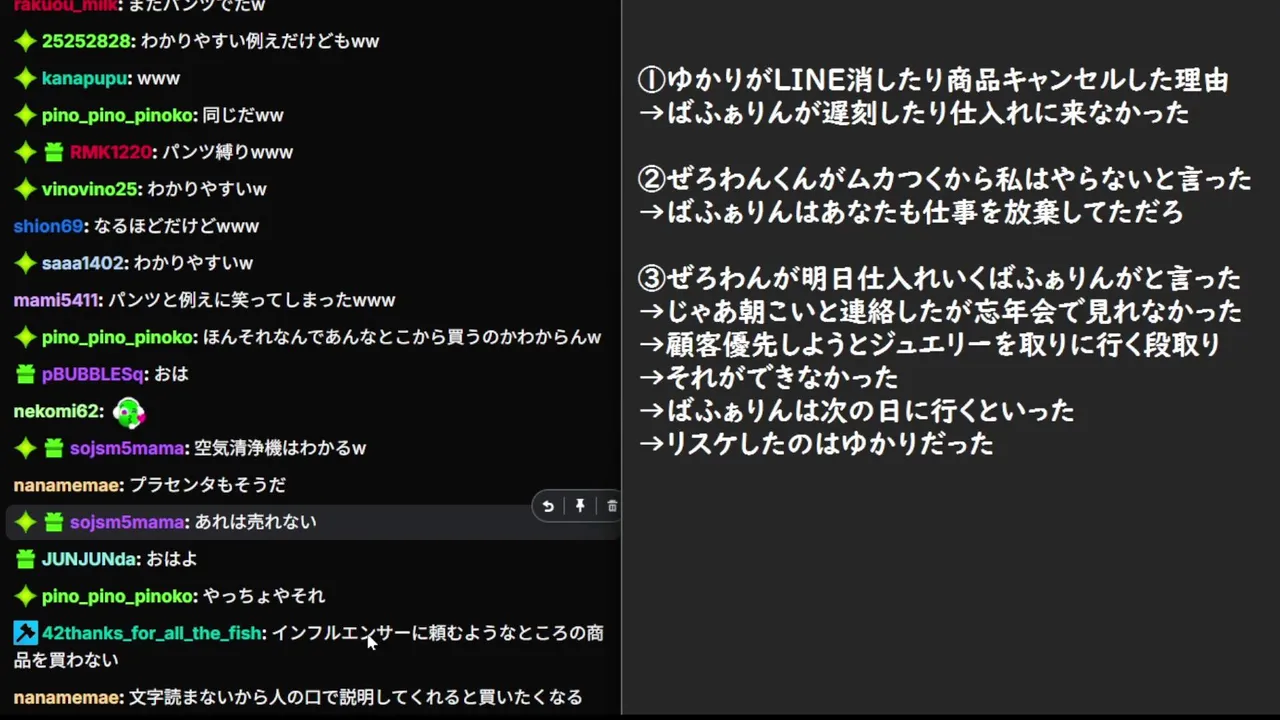The image size is (1280, 720).
Task: Click the chat text 'なるほどだけどwww'
Action: pos(176,226)
